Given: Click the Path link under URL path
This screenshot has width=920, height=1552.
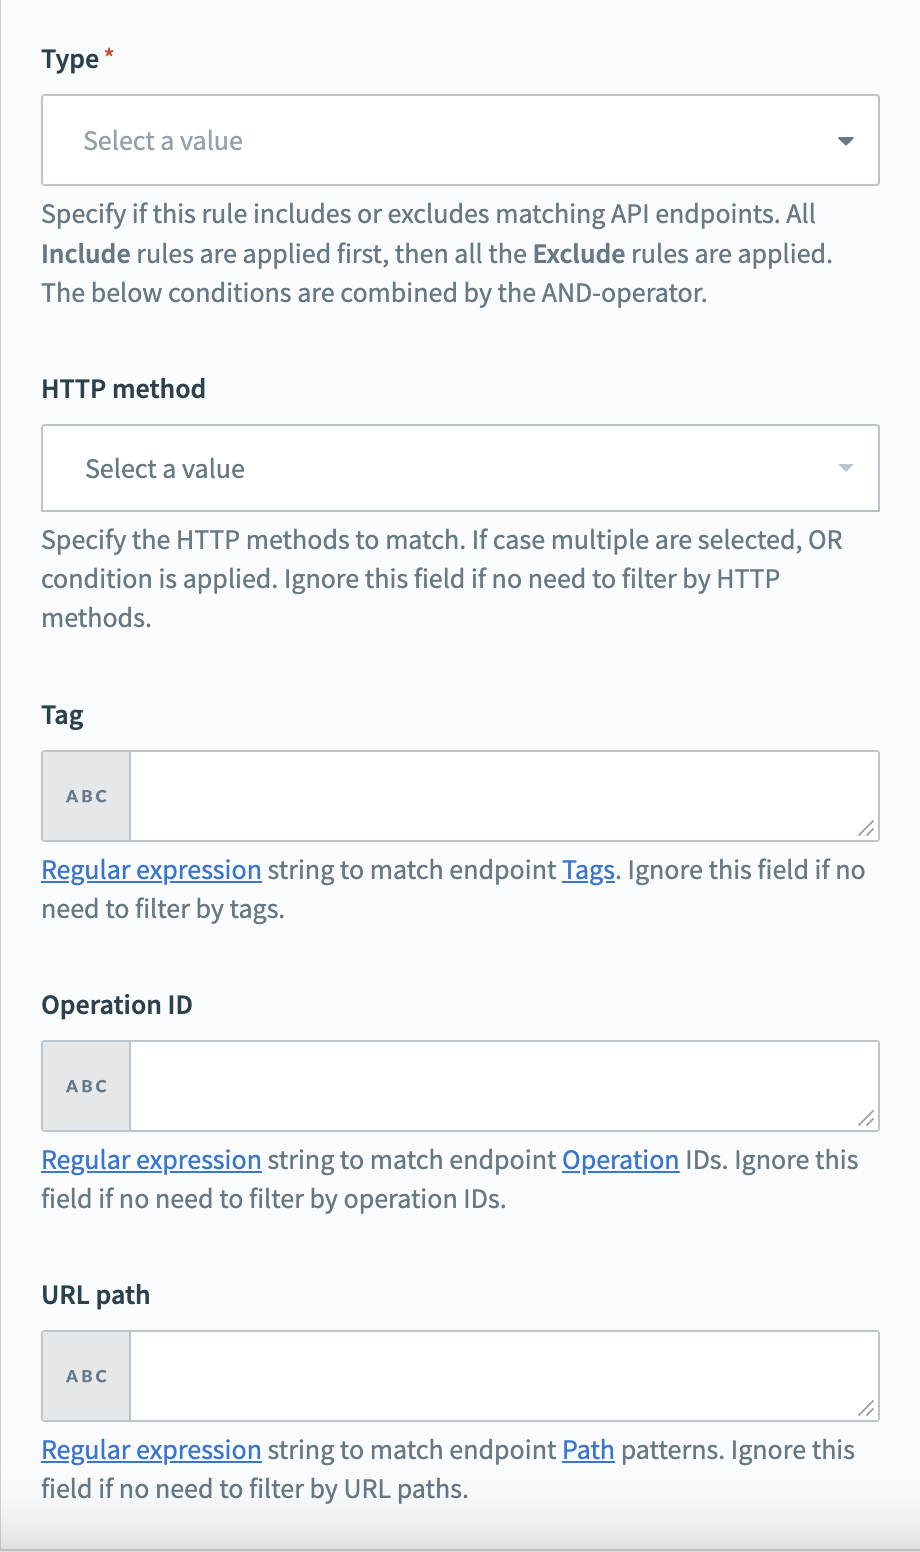Looking at the screenshot, I should [587, 1450].
